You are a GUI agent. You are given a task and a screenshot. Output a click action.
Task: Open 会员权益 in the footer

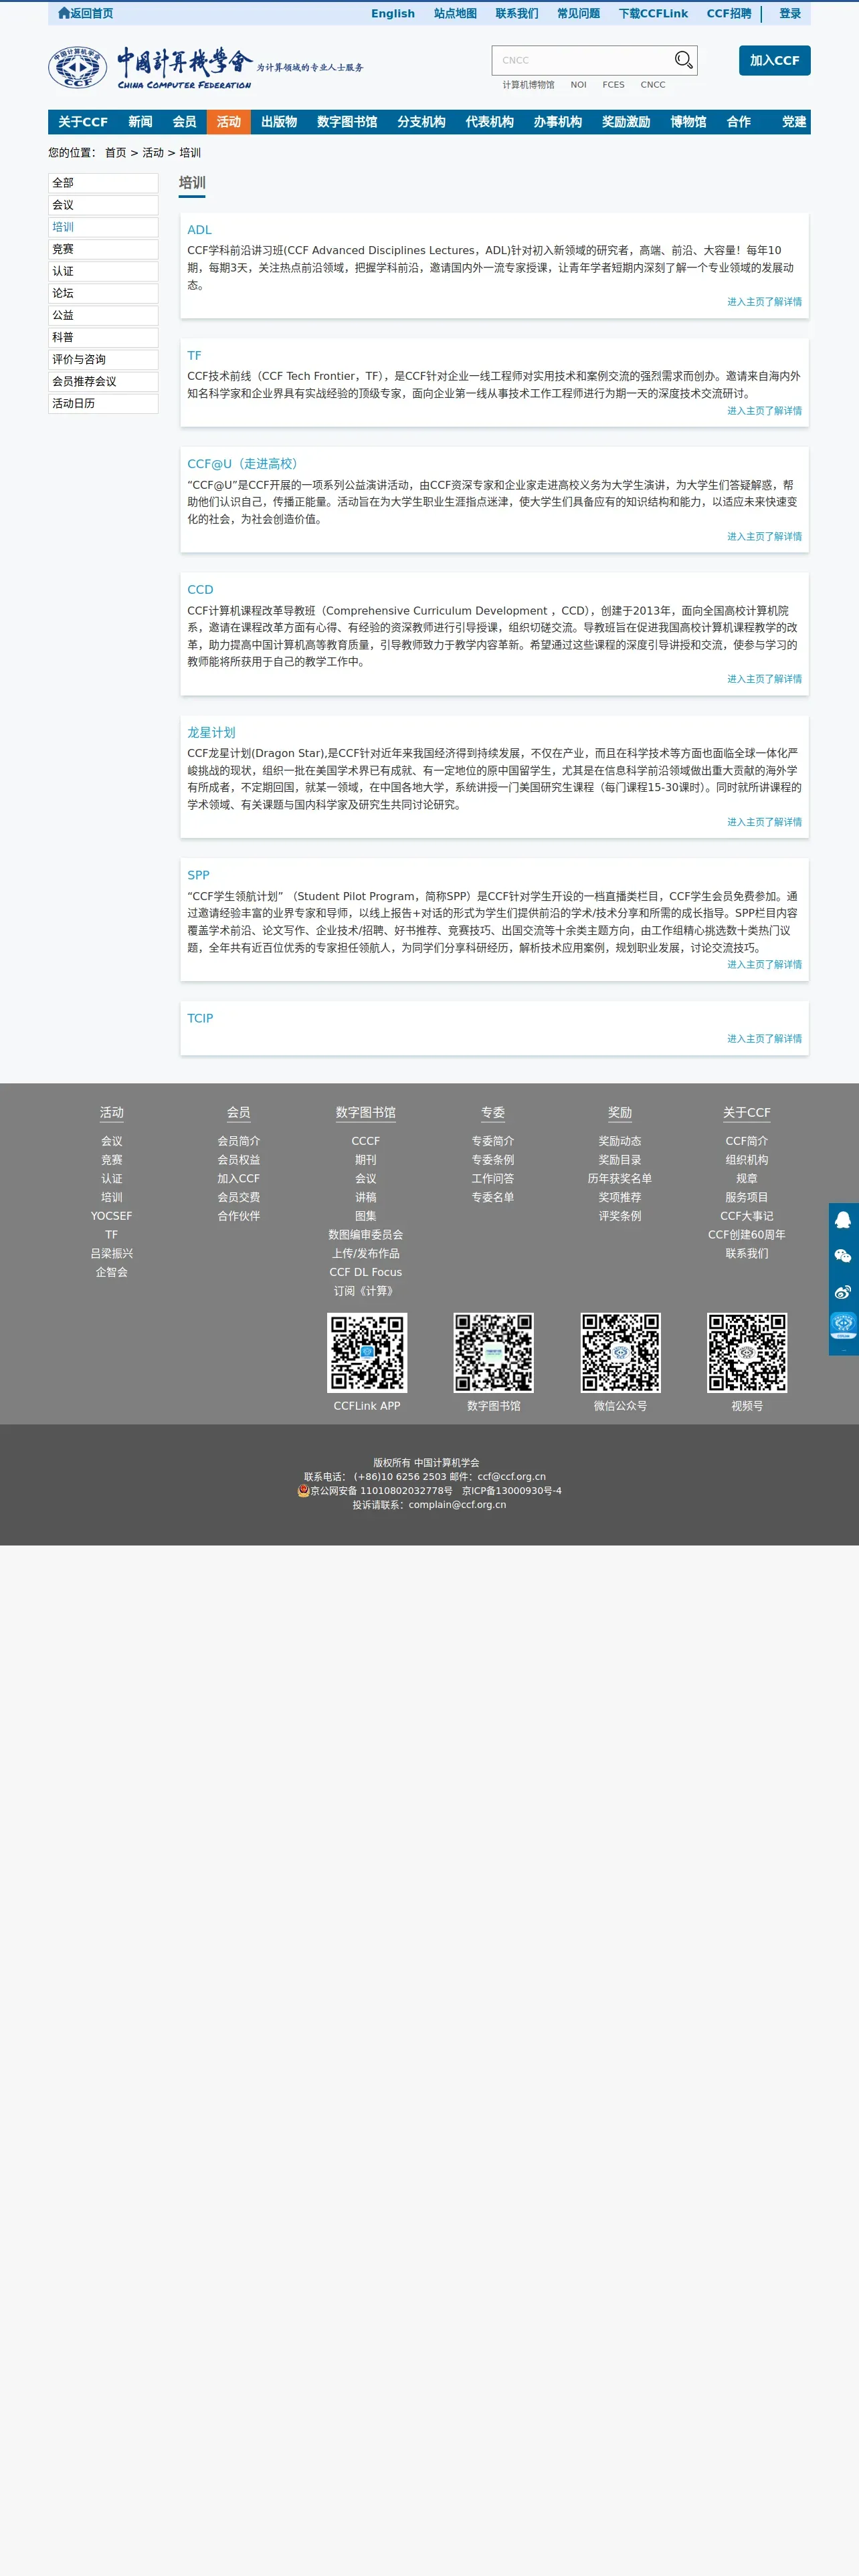[238, 1160]
